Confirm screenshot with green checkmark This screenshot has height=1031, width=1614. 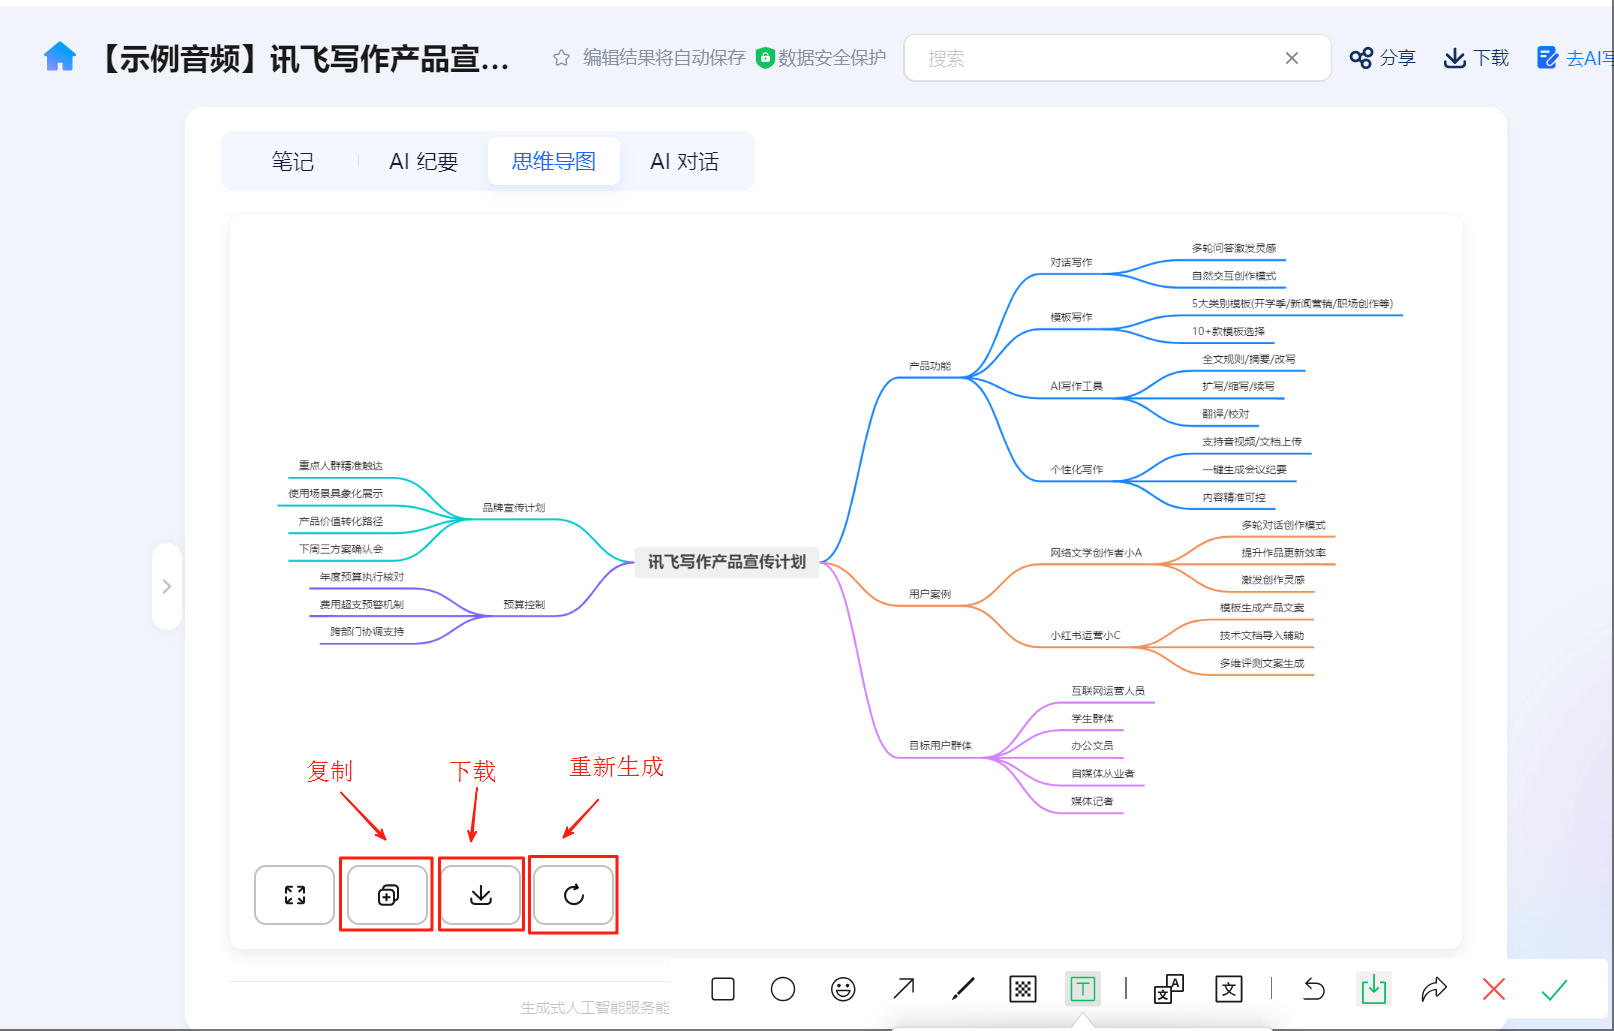point(1554,989)
